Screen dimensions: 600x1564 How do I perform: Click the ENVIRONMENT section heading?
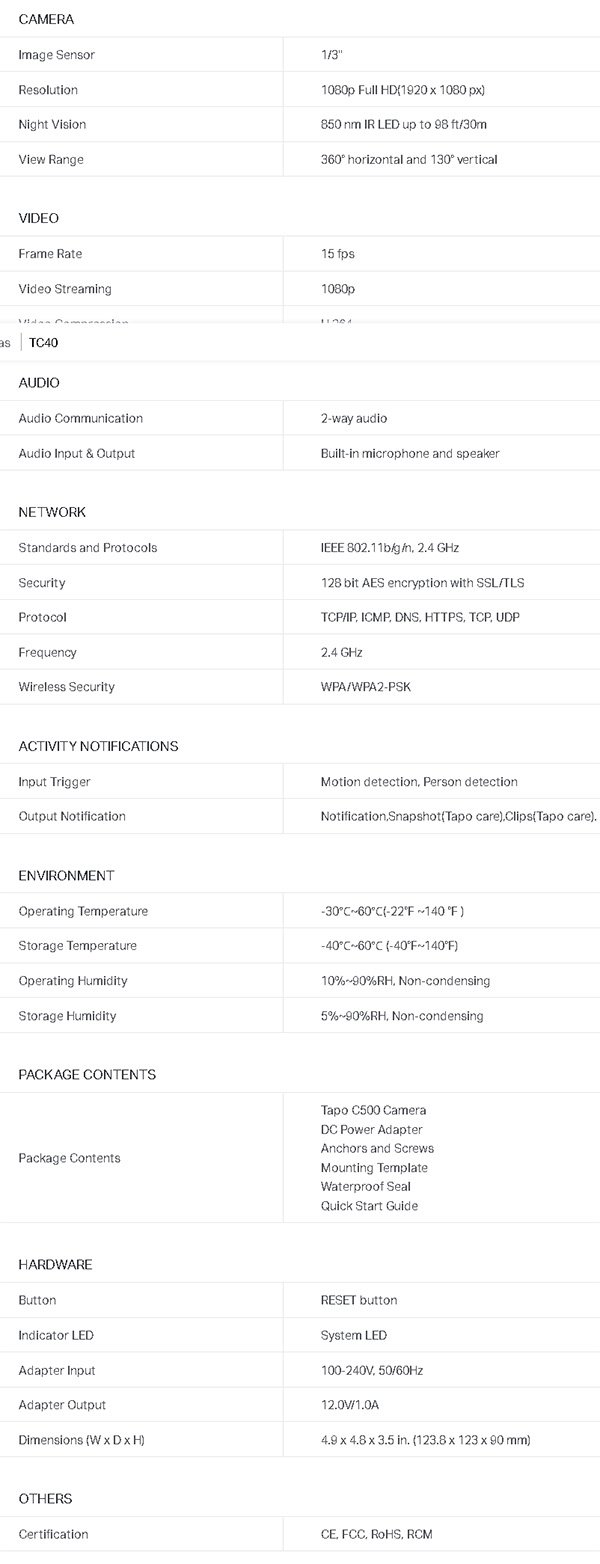pos(66,876)
